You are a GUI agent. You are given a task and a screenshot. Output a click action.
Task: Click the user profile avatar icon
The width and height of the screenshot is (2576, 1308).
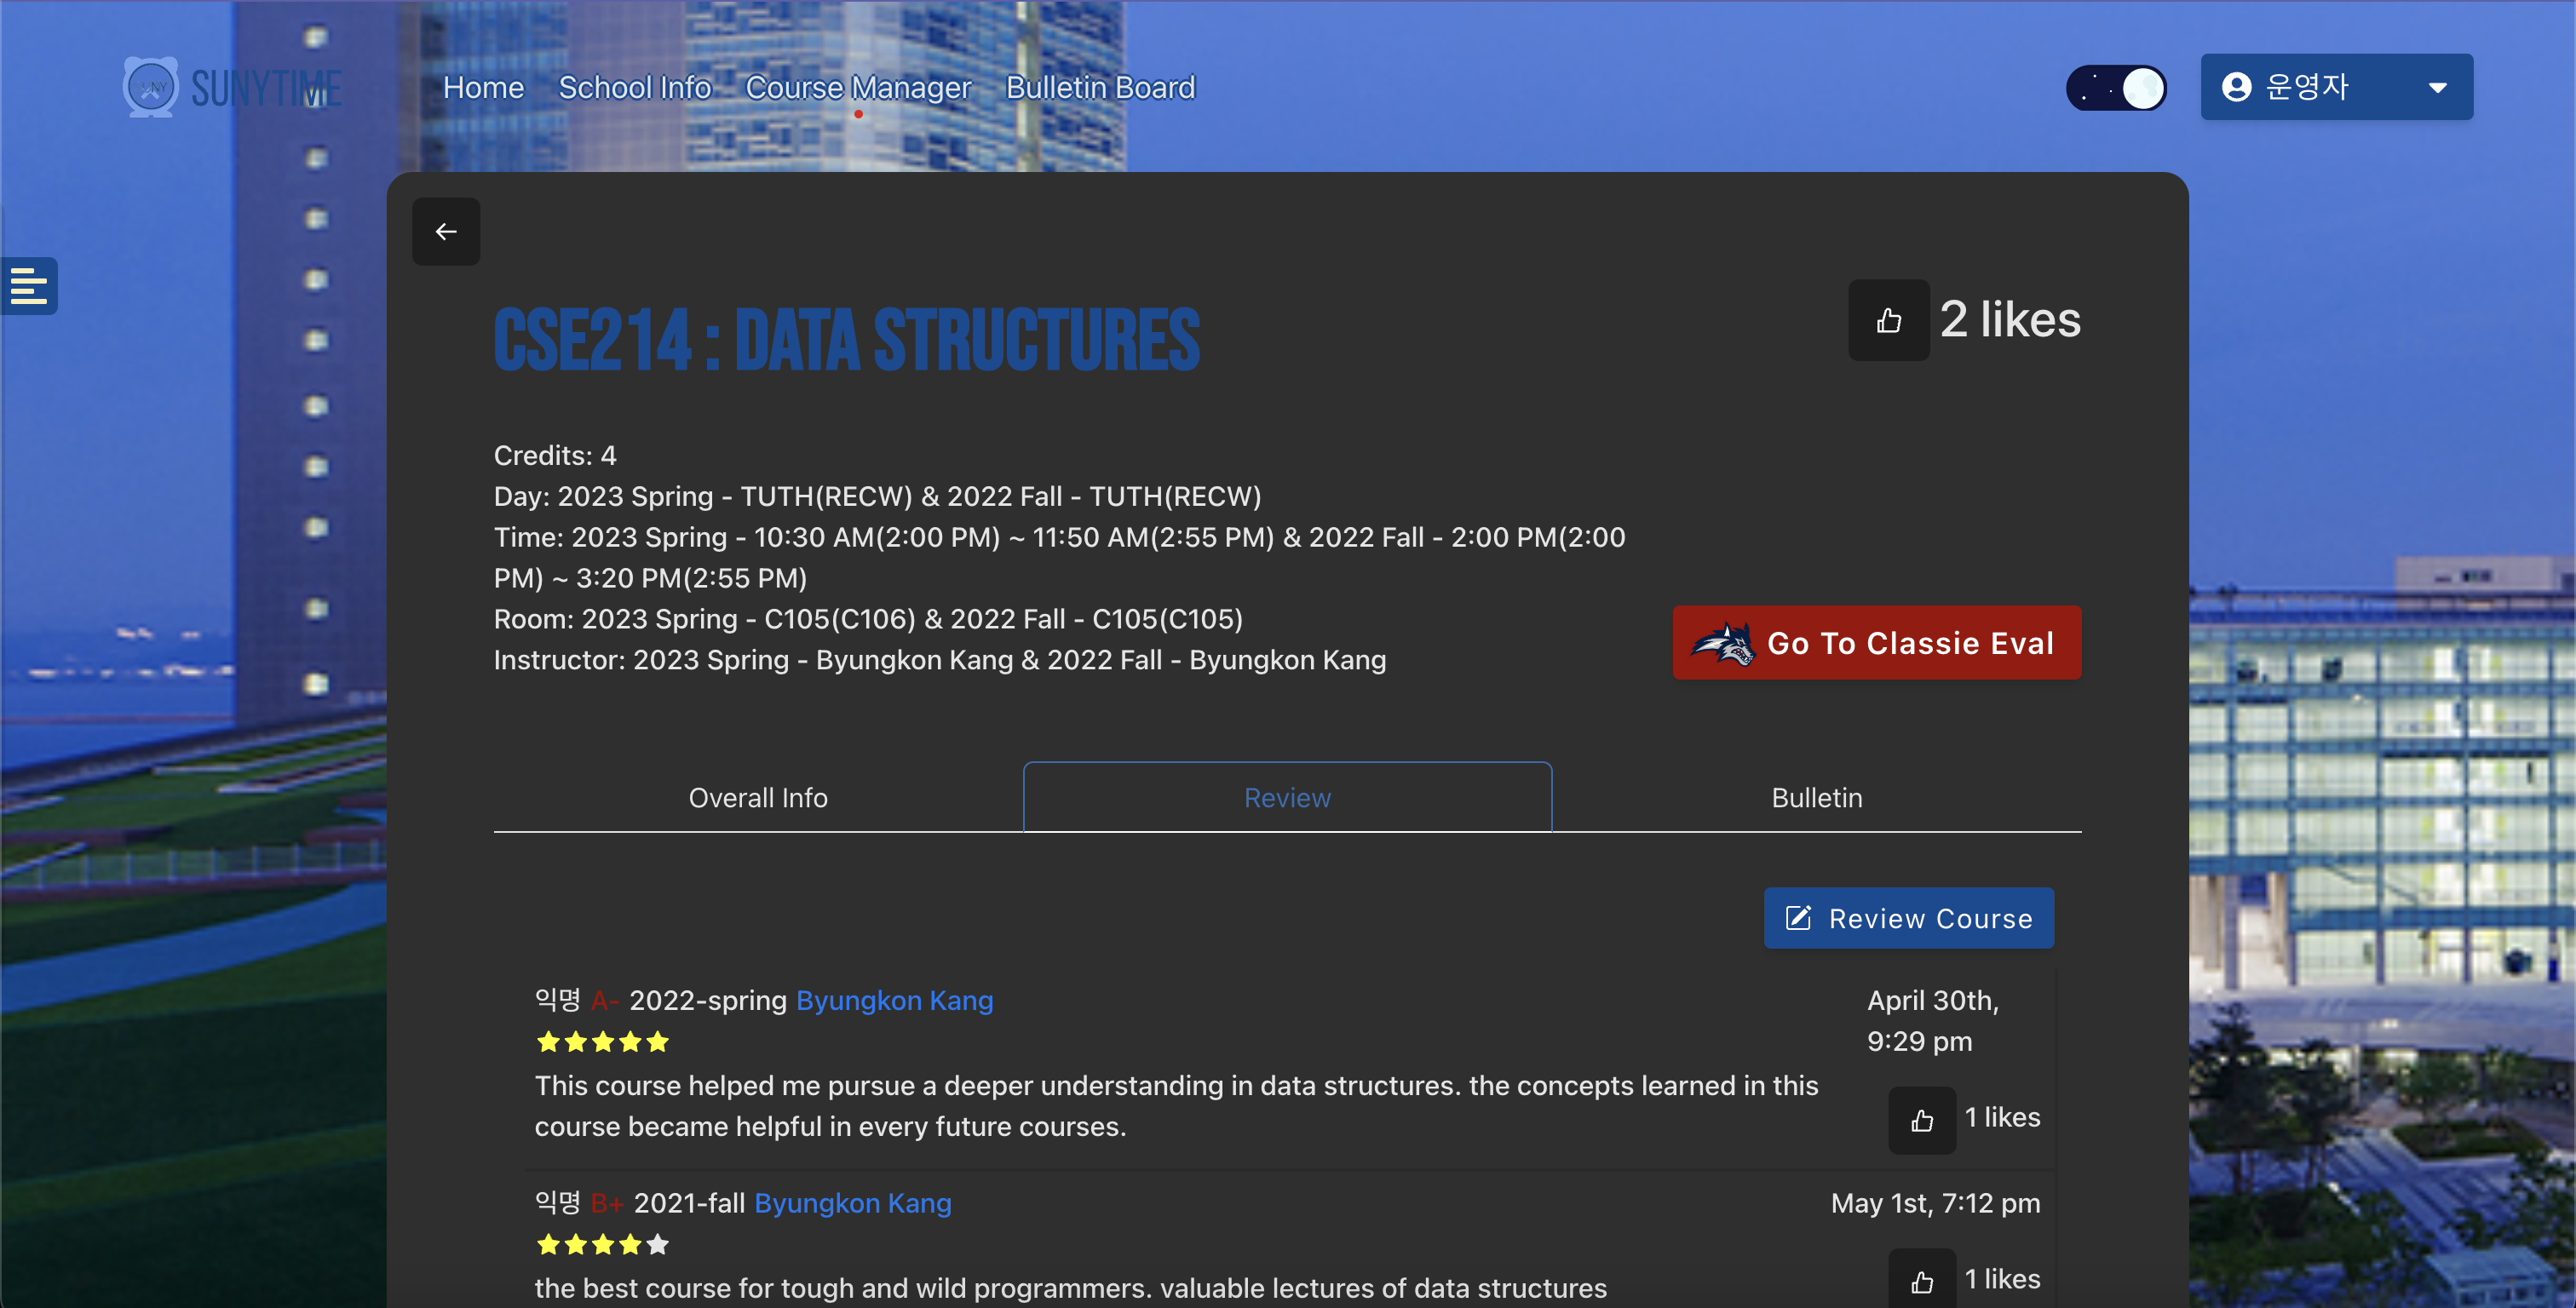click(2236, 87)
